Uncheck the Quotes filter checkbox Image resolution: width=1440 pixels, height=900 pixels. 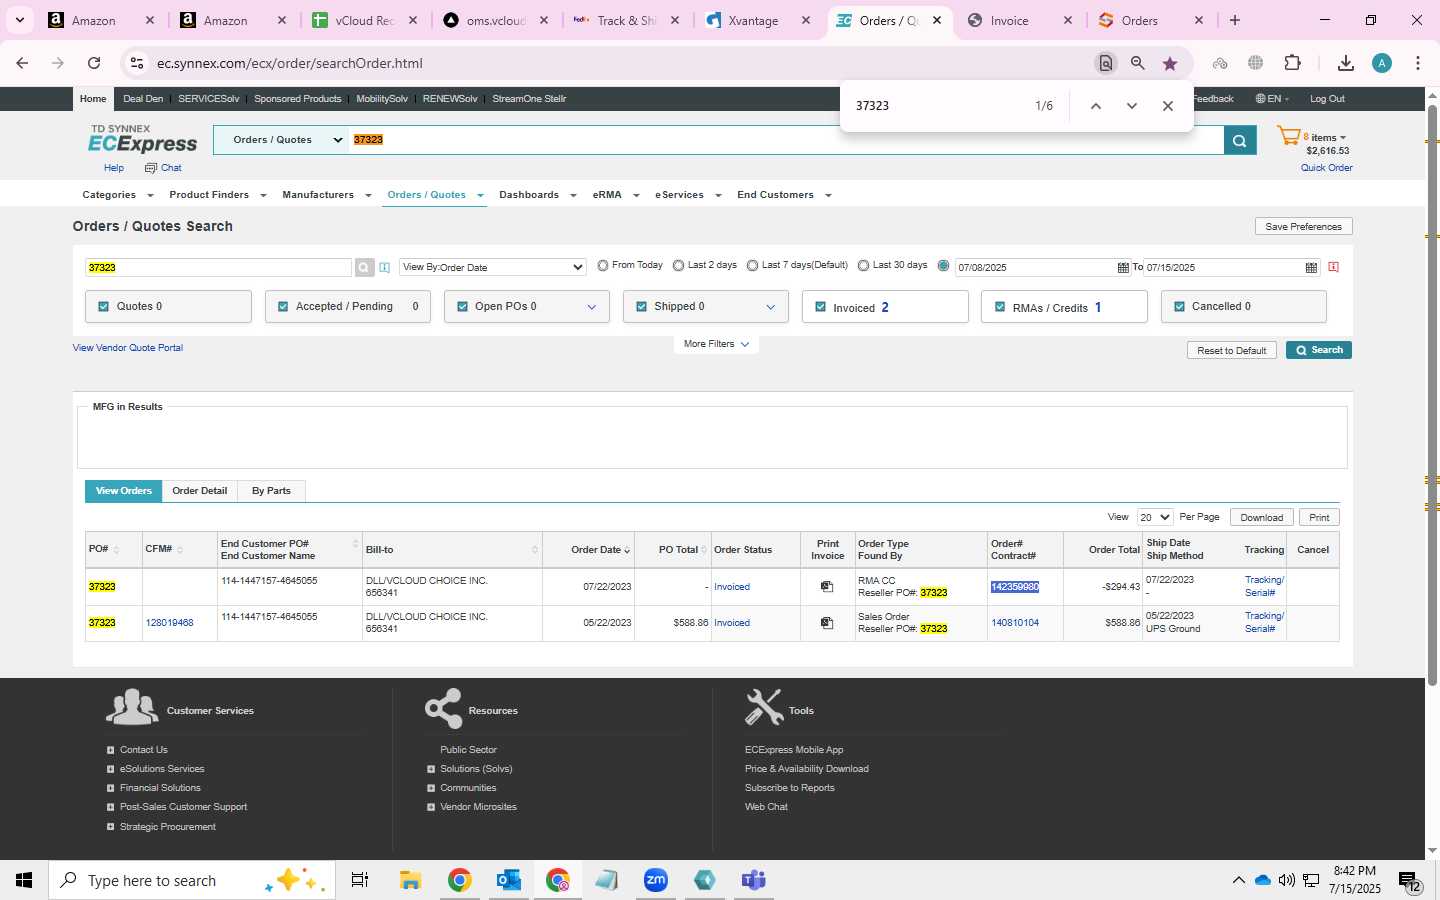coord(103,307)
